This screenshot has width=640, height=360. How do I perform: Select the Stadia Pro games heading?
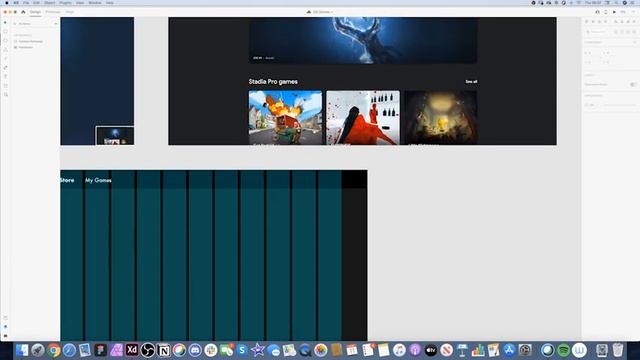pos(273,82)
